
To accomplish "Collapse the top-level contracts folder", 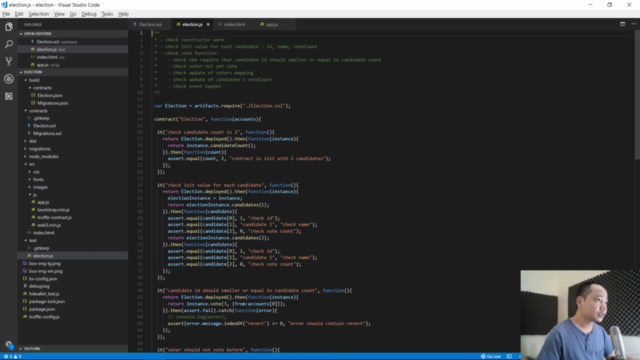I will 73,111.
